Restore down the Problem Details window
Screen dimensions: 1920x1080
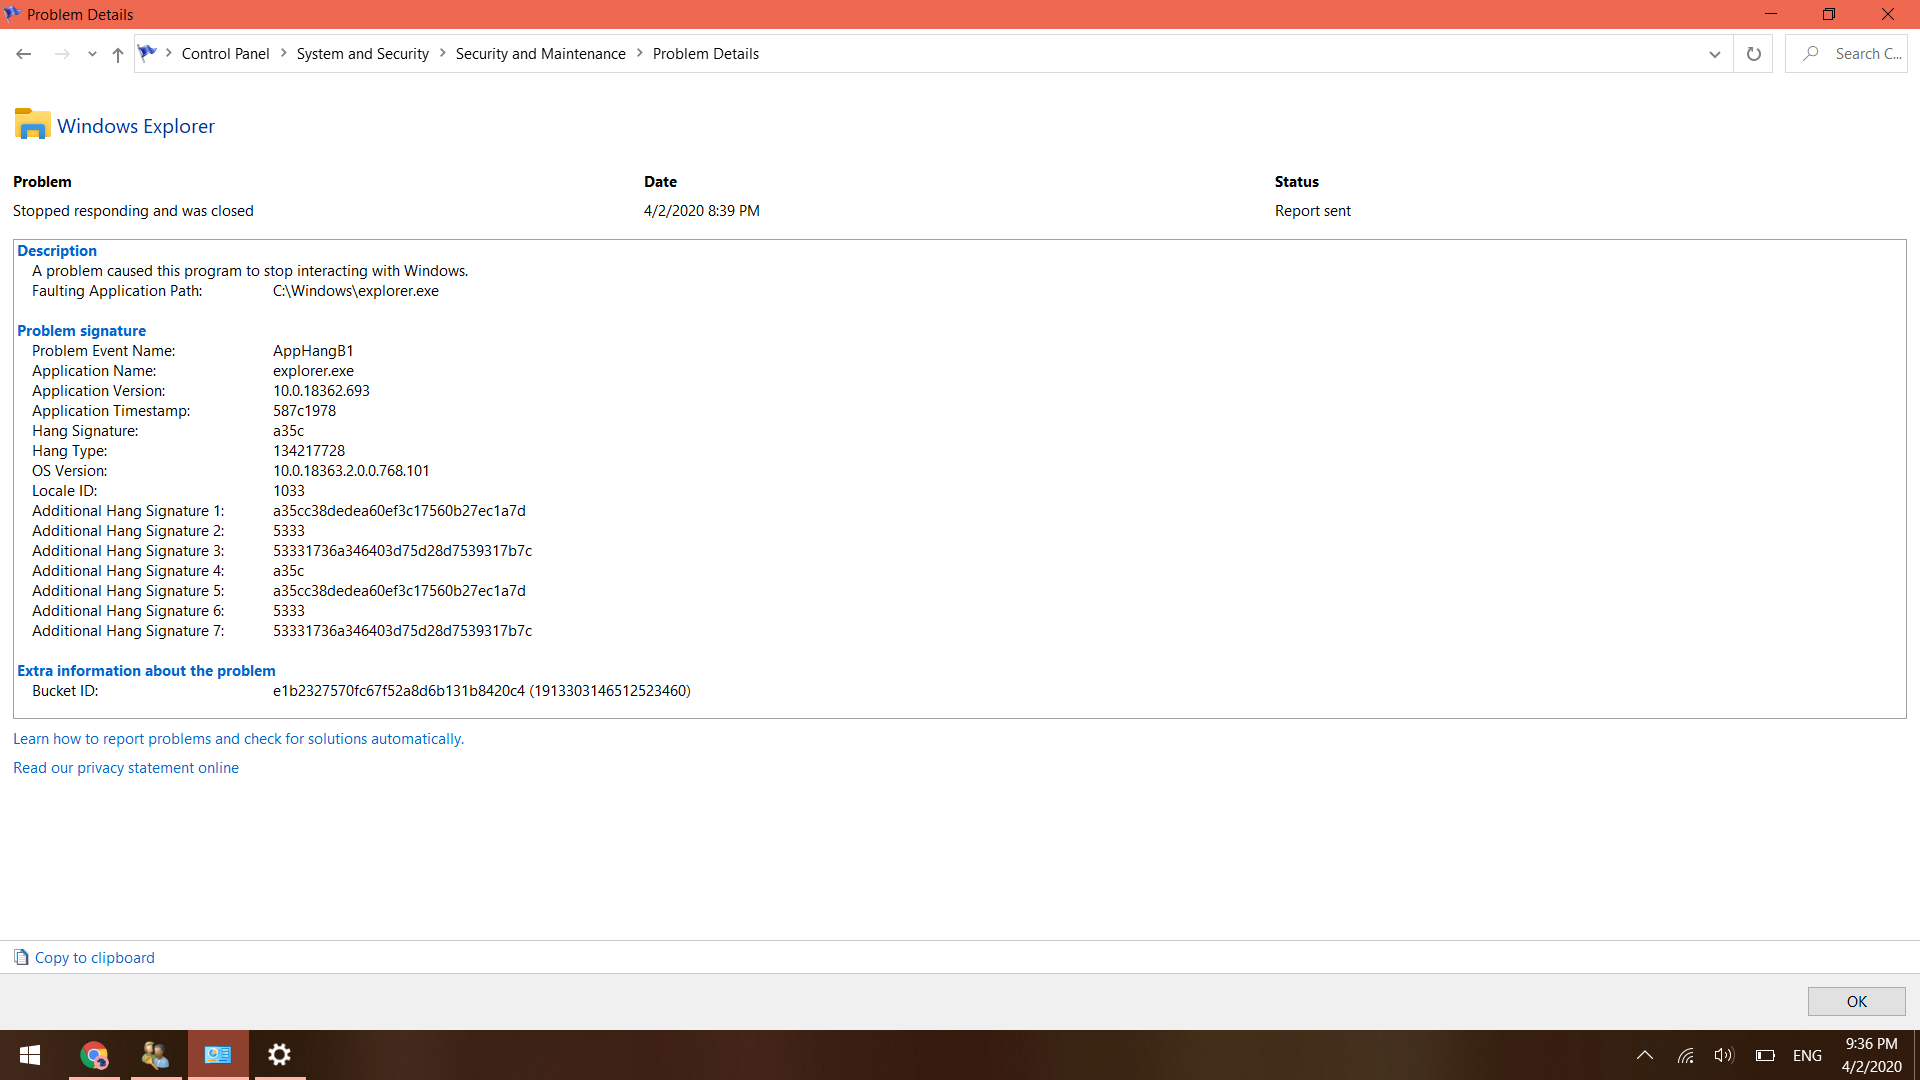1829,14
